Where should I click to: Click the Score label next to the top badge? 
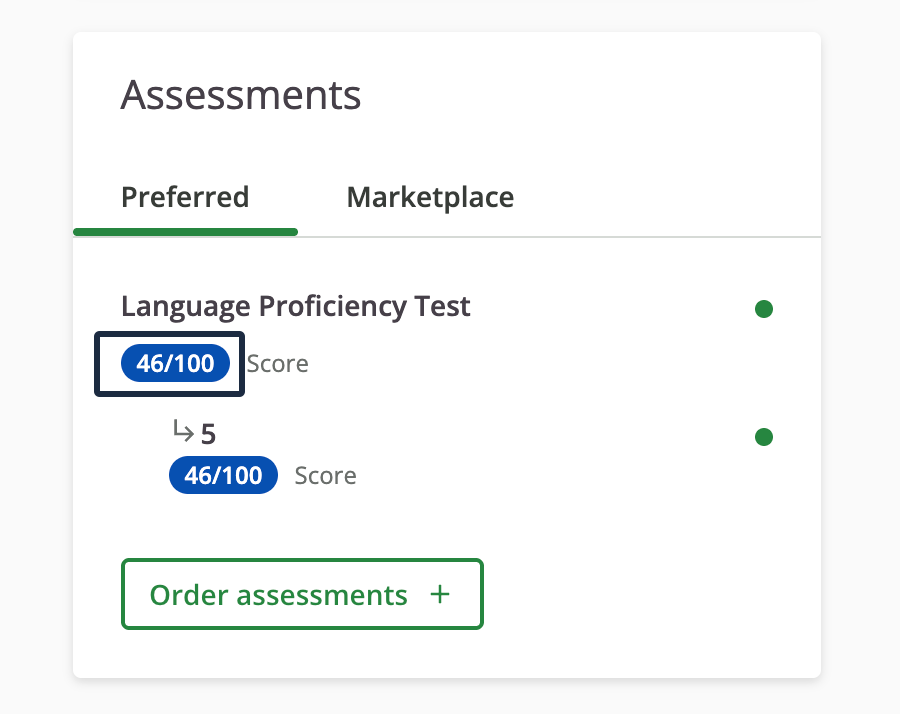(x=277, y=363)
